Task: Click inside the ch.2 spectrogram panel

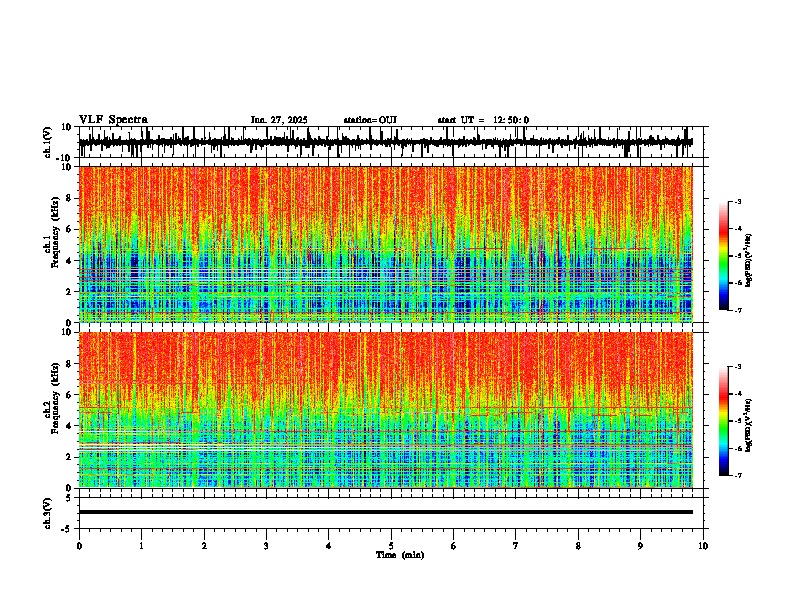Action: point(385,410)
